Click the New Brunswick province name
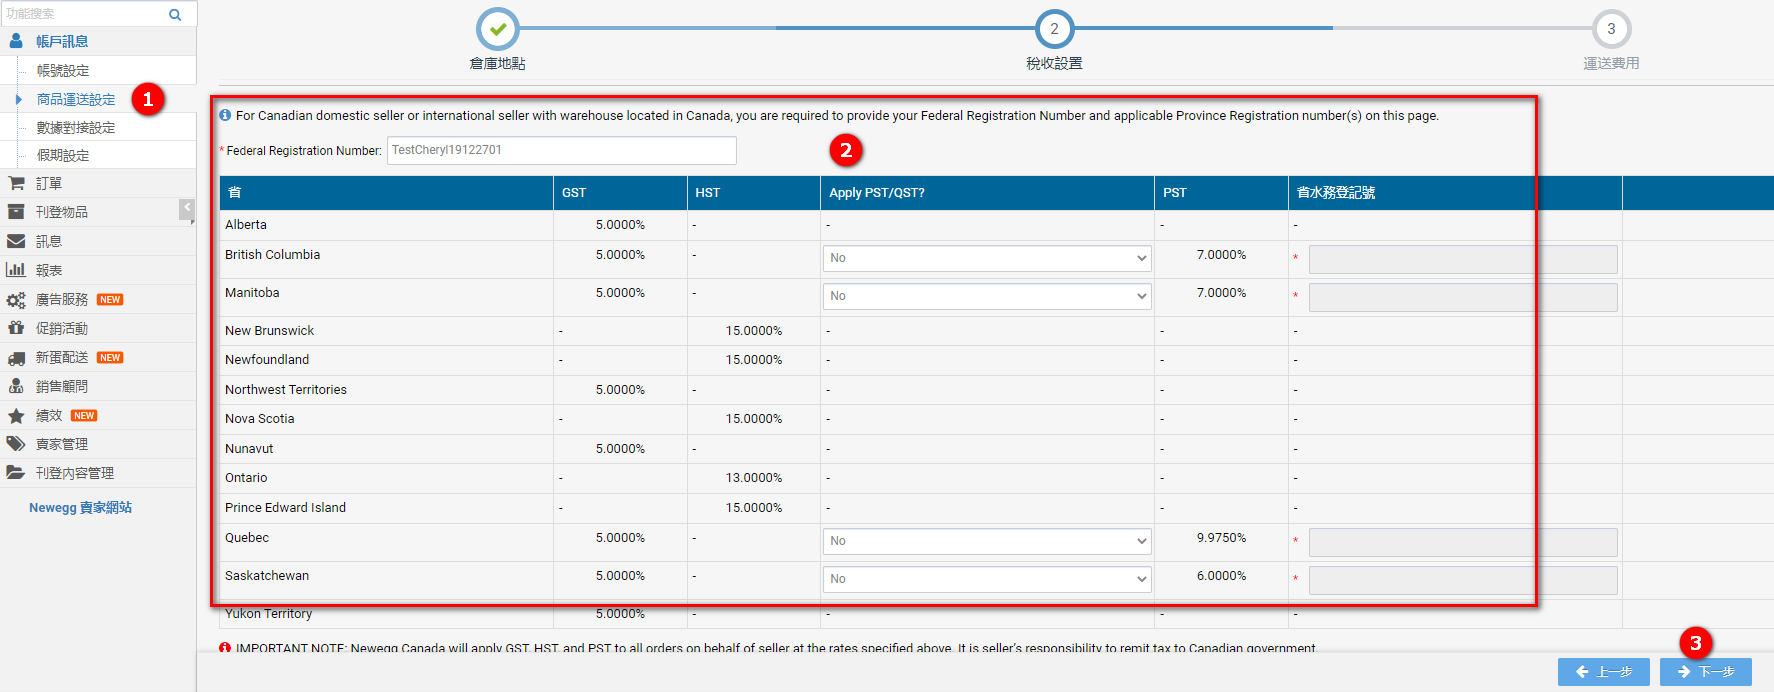The width and height of the screenshot is (1774, 692). click(x=270, y=331)
